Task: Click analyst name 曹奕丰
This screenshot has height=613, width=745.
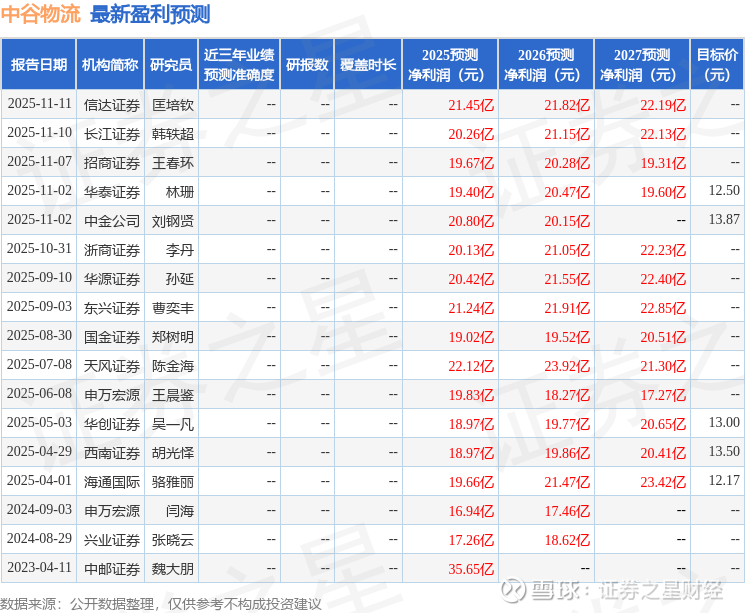Action: [173, 308]
